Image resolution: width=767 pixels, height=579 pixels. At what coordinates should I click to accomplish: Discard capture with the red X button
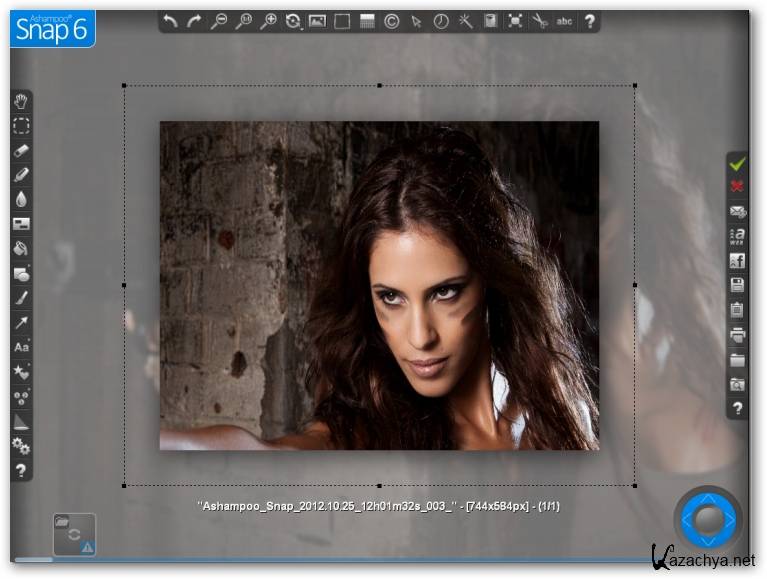tap(738, 187)
